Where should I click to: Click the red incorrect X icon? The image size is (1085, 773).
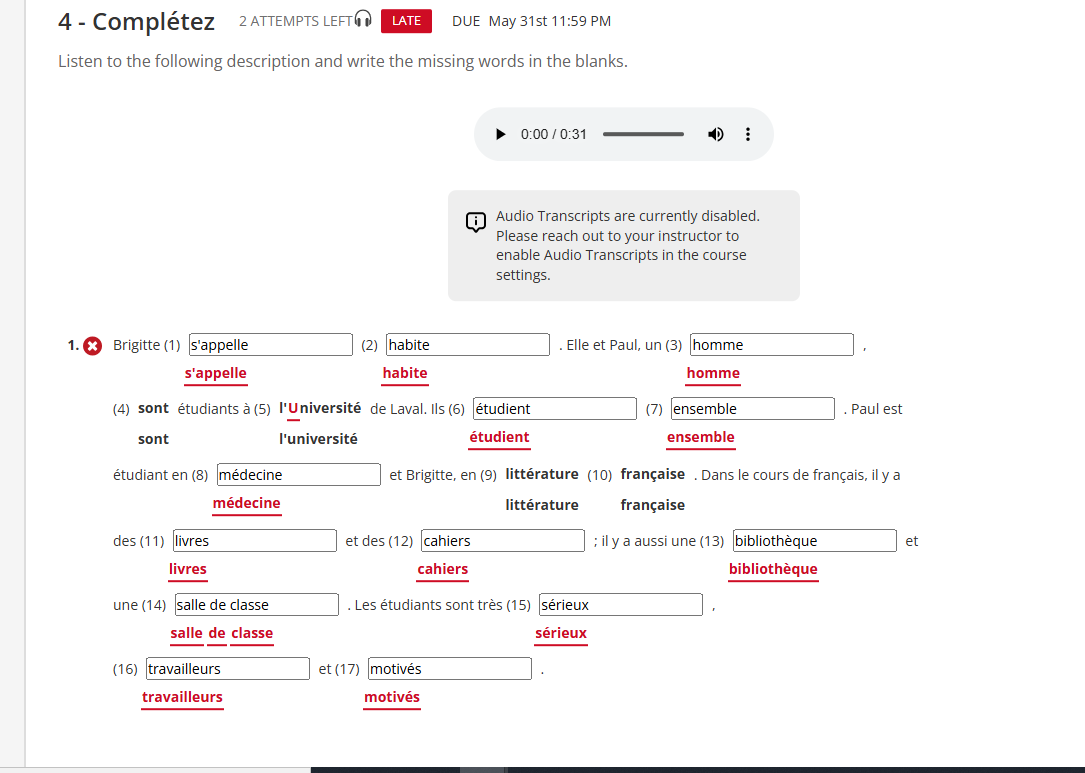[x=93, y=345]
